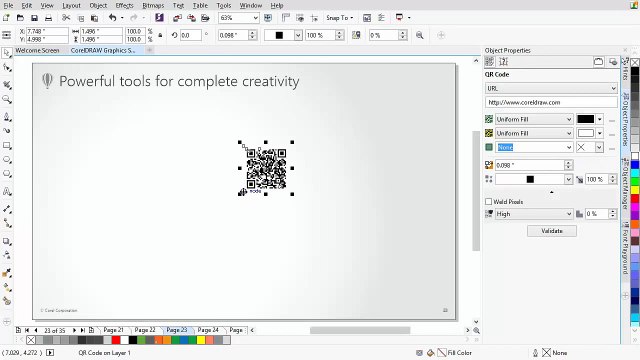This screenshot has height=360, width=640.
Task: Open Page 24 tab
Action: [208, 330]
